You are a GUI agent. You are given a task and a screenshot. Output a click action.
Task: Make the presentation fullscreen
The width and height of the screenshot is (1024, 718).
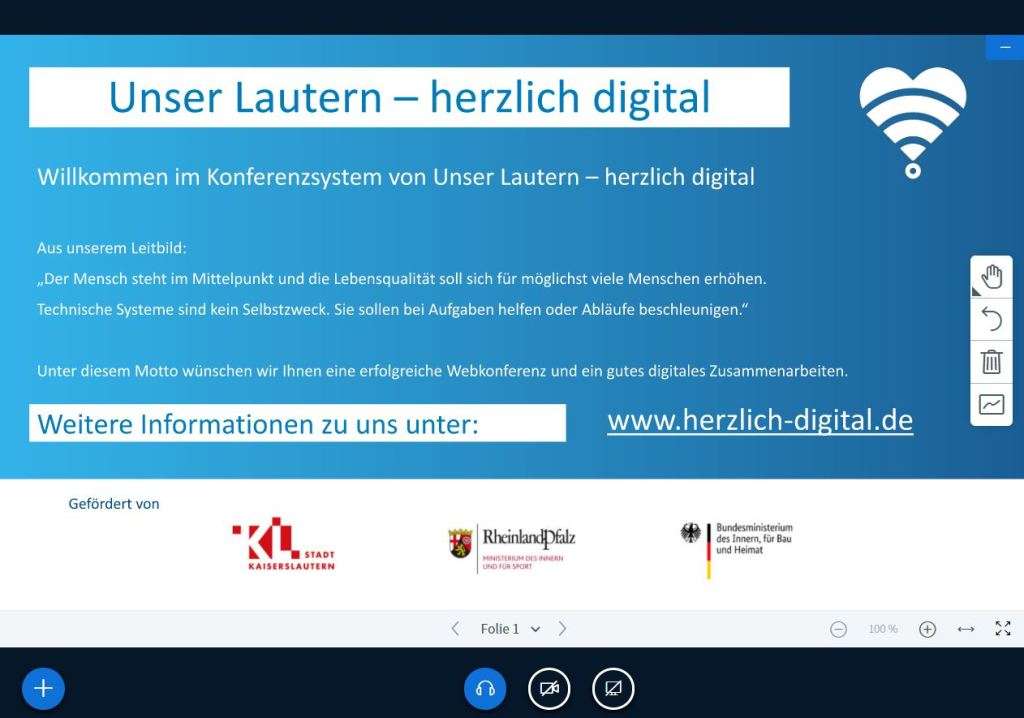pos(1003,629)
